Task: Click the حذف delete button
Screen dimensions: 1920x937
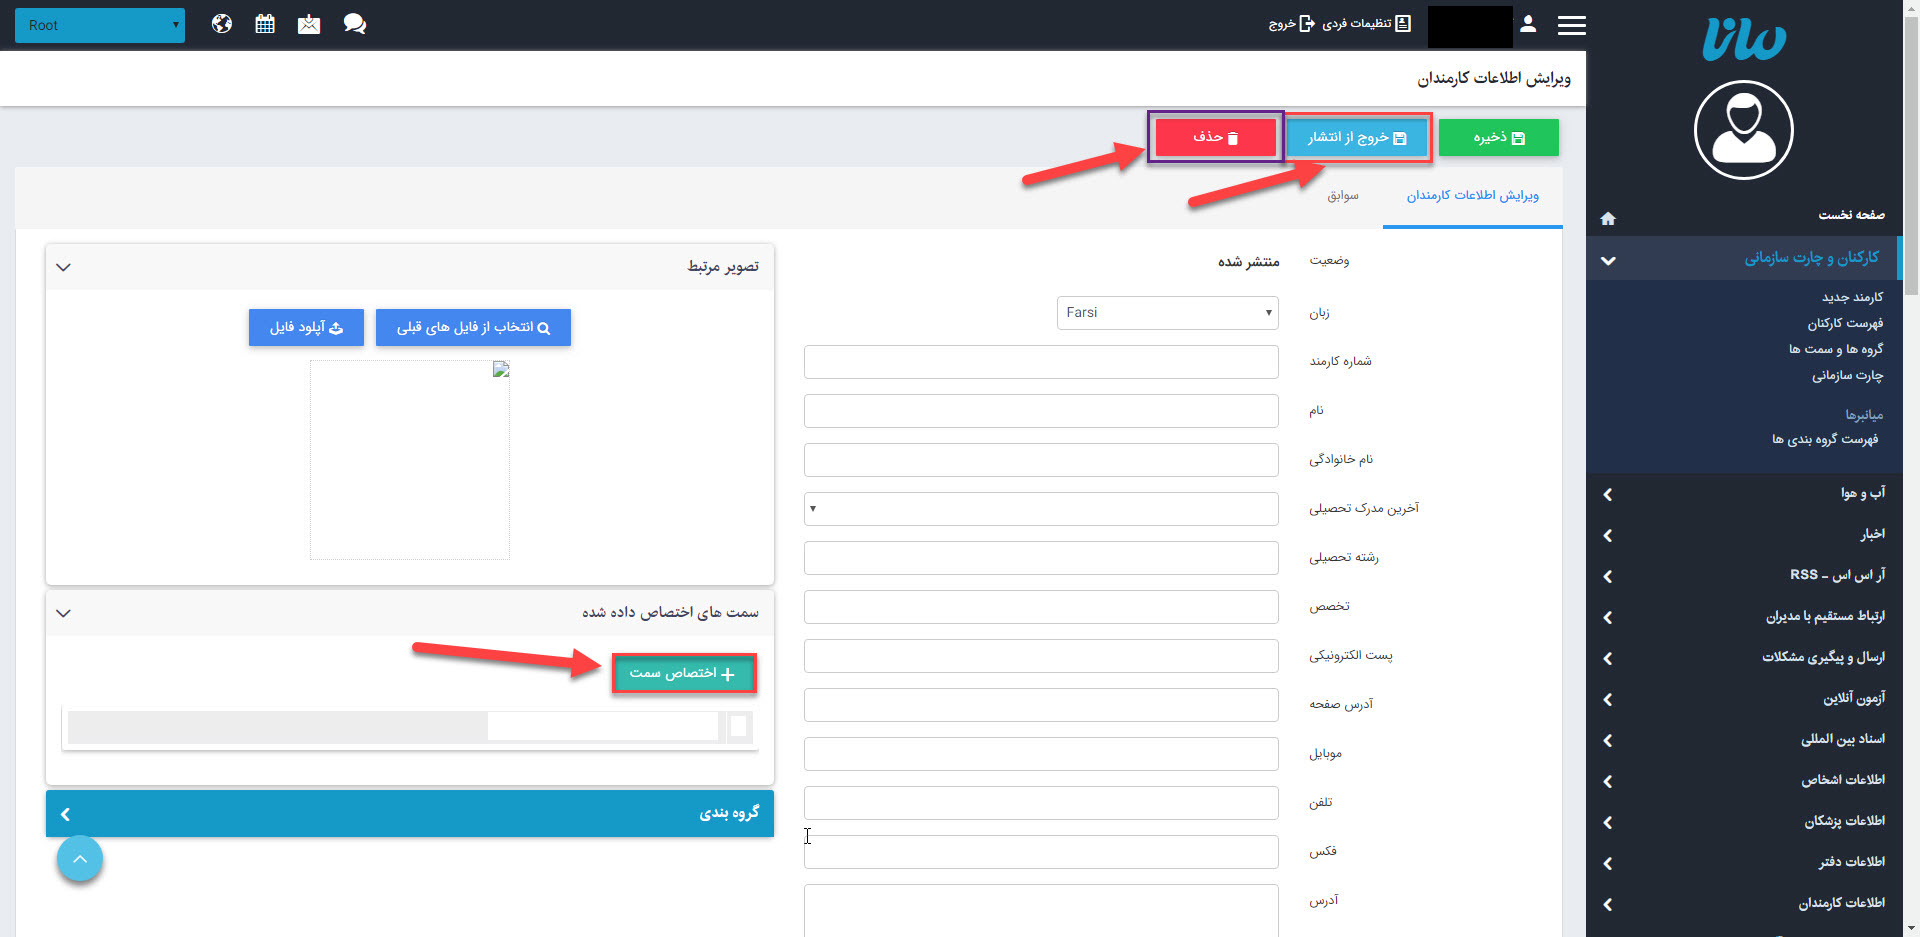Action: tap(1215, 137)
